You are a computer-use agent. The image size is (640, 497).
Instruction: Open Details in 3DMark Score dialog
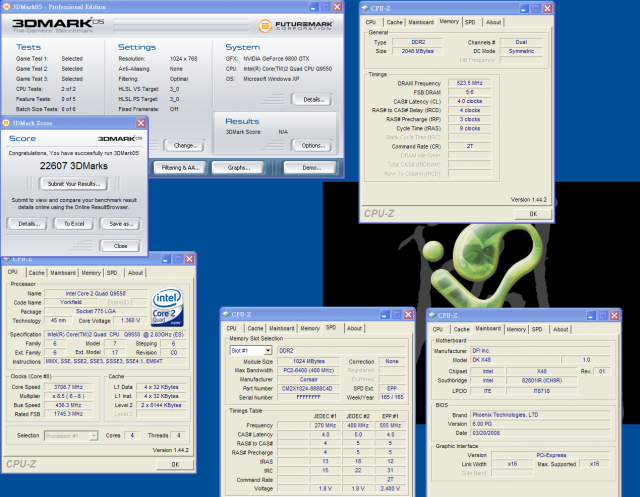(28, 224)
